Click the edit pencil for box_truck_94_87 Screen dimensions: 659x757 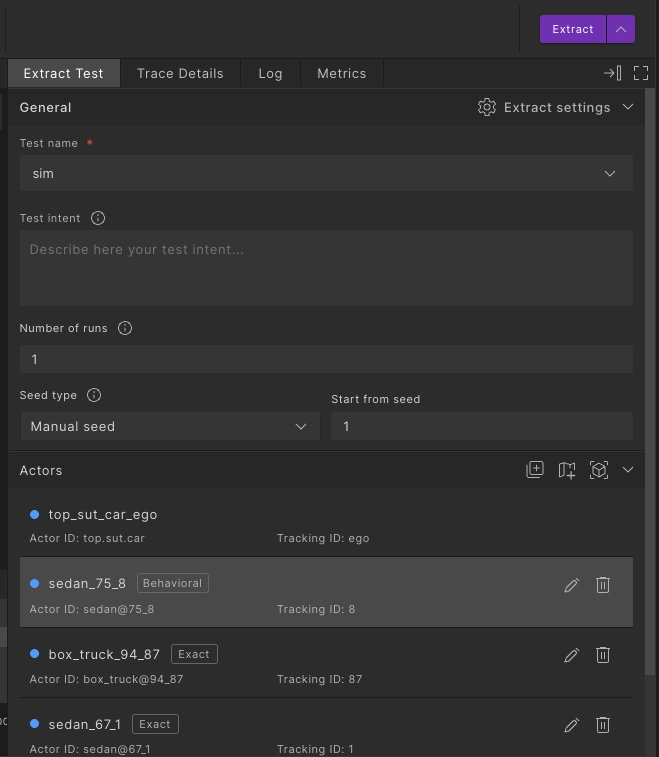[x=572, y=655]
